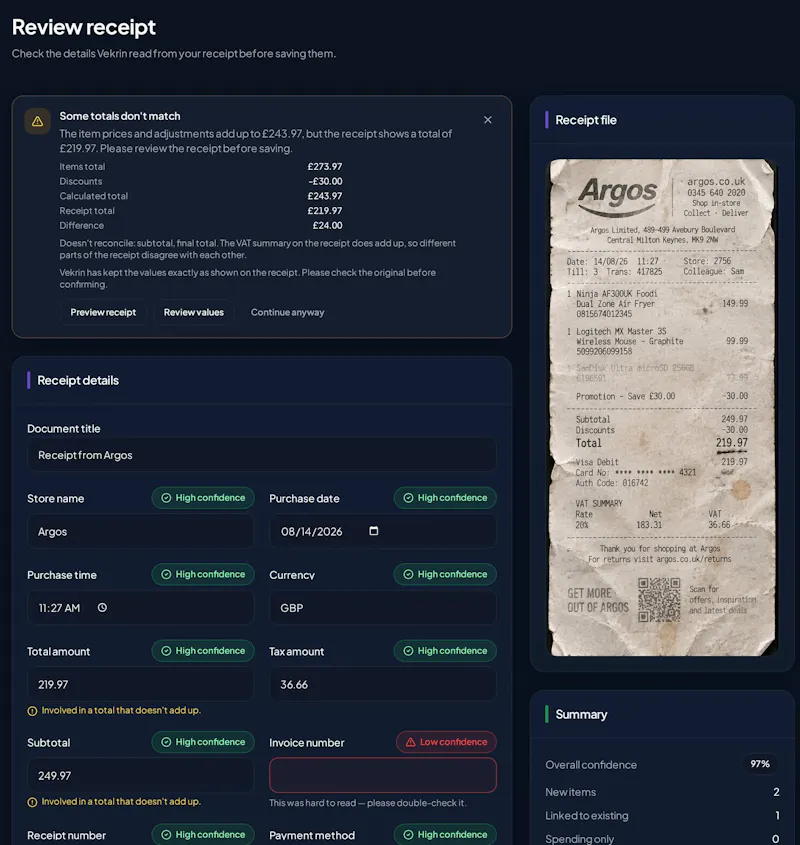Viewport: 800px width, 845px height.
Task: Select the Discounts -£30.00 value
Action: 325,182
